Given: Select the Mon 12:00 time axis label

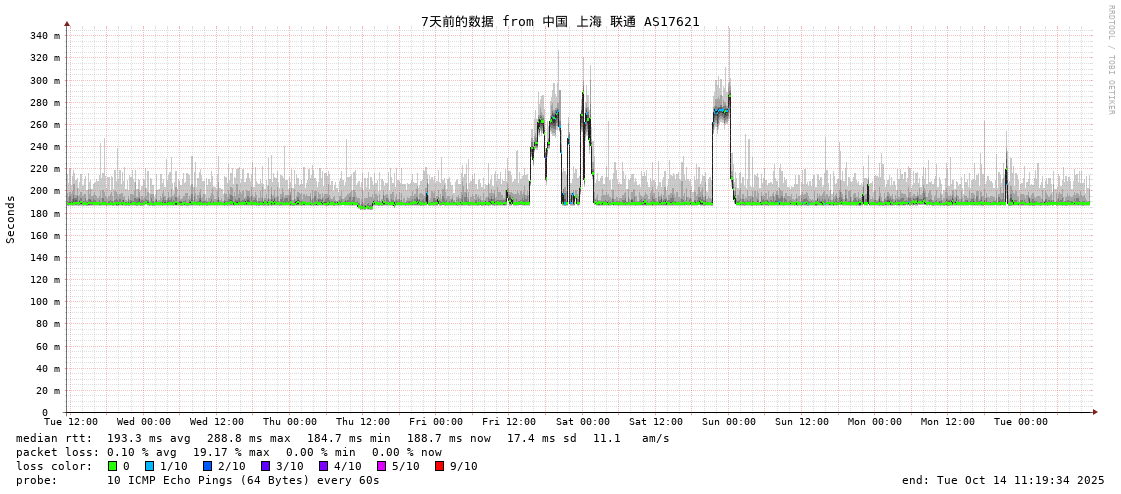Looking at the screenshot, I should click(947, 422).
